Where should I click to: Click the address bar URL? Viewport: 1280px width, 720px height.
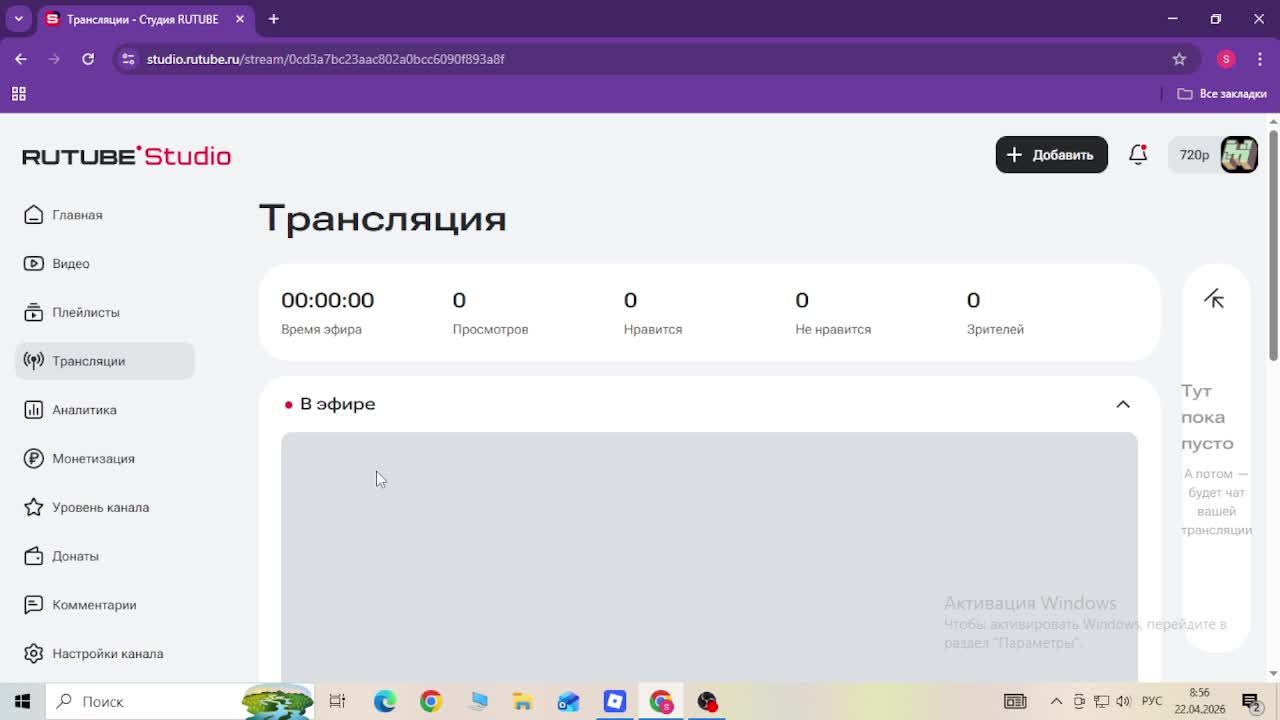[325, 59]
